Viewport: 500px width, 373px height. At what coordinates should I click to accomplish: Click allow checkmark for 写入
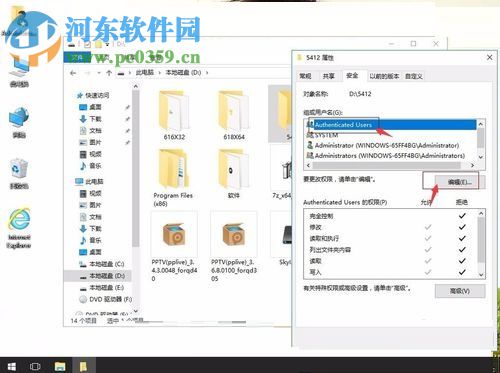[x=428, y=272]
